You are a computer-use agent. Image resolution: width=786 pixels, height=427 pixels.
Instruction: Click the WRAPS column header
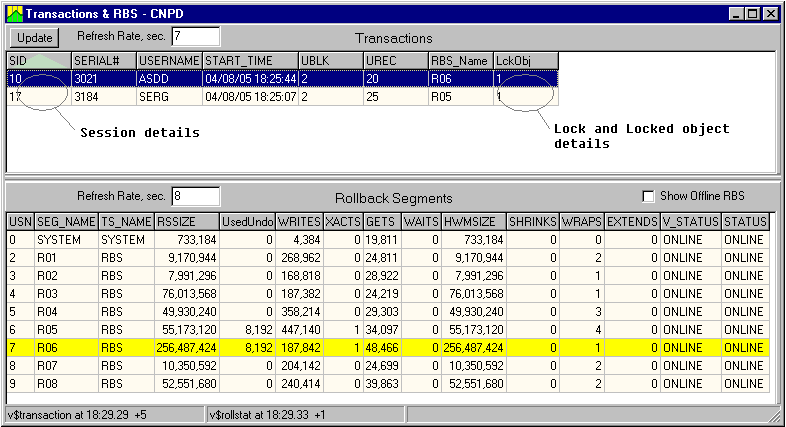pyautogui.click(x=582, y=222)
